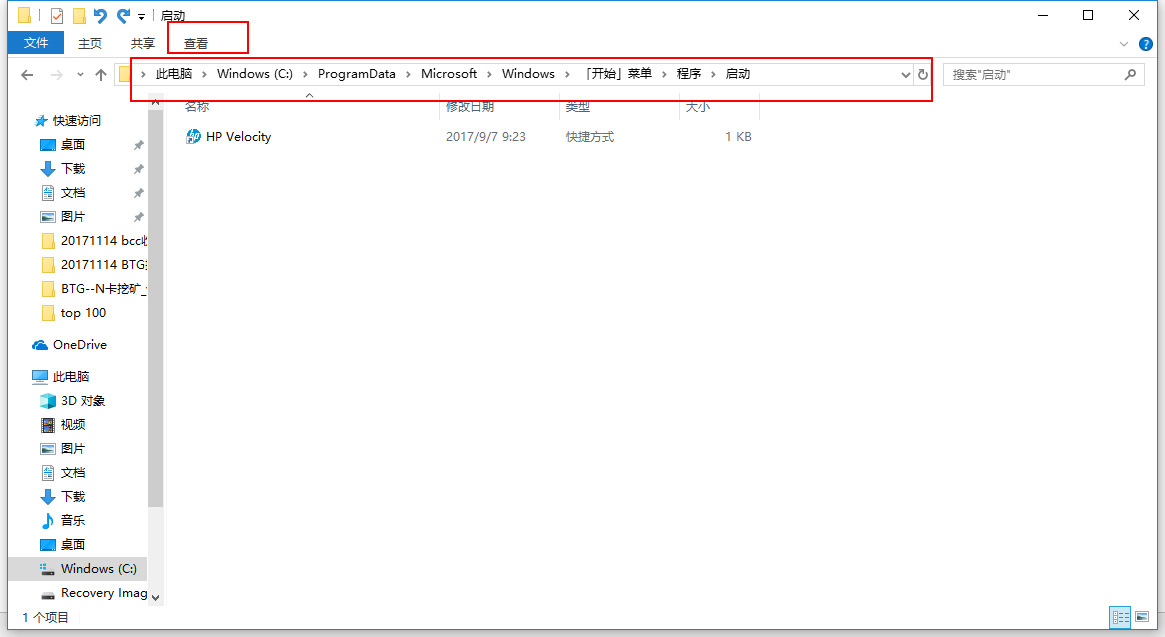Refresh the current folder view

923,75
